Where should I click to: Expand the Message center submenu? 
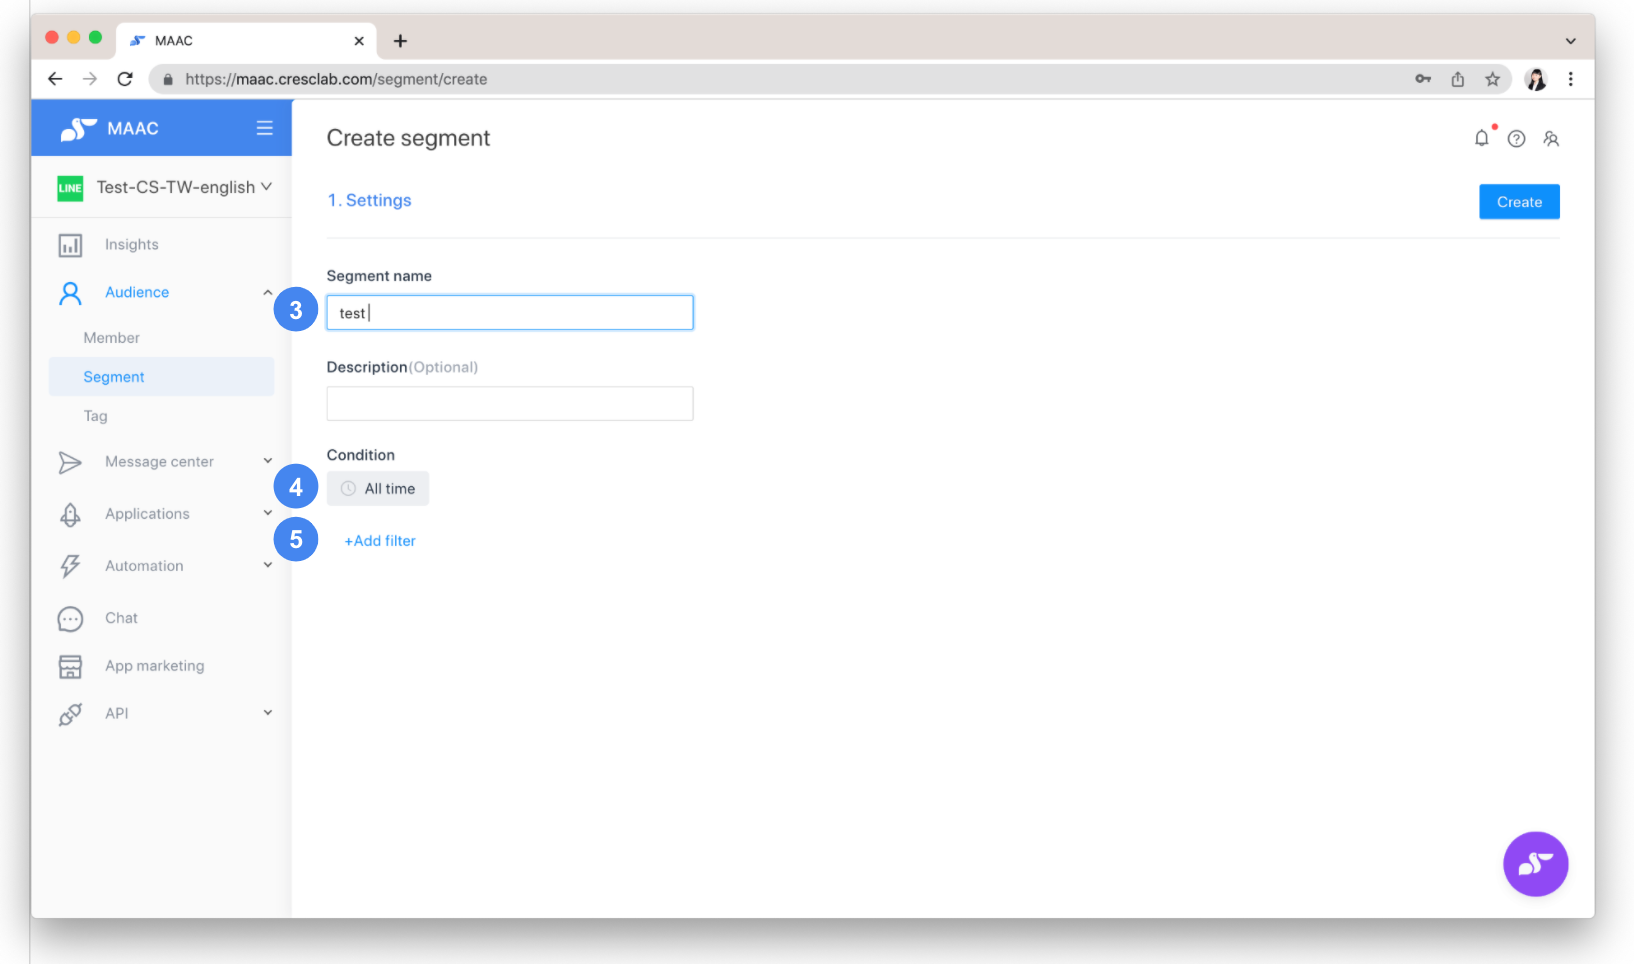click(x=267, y=461)
